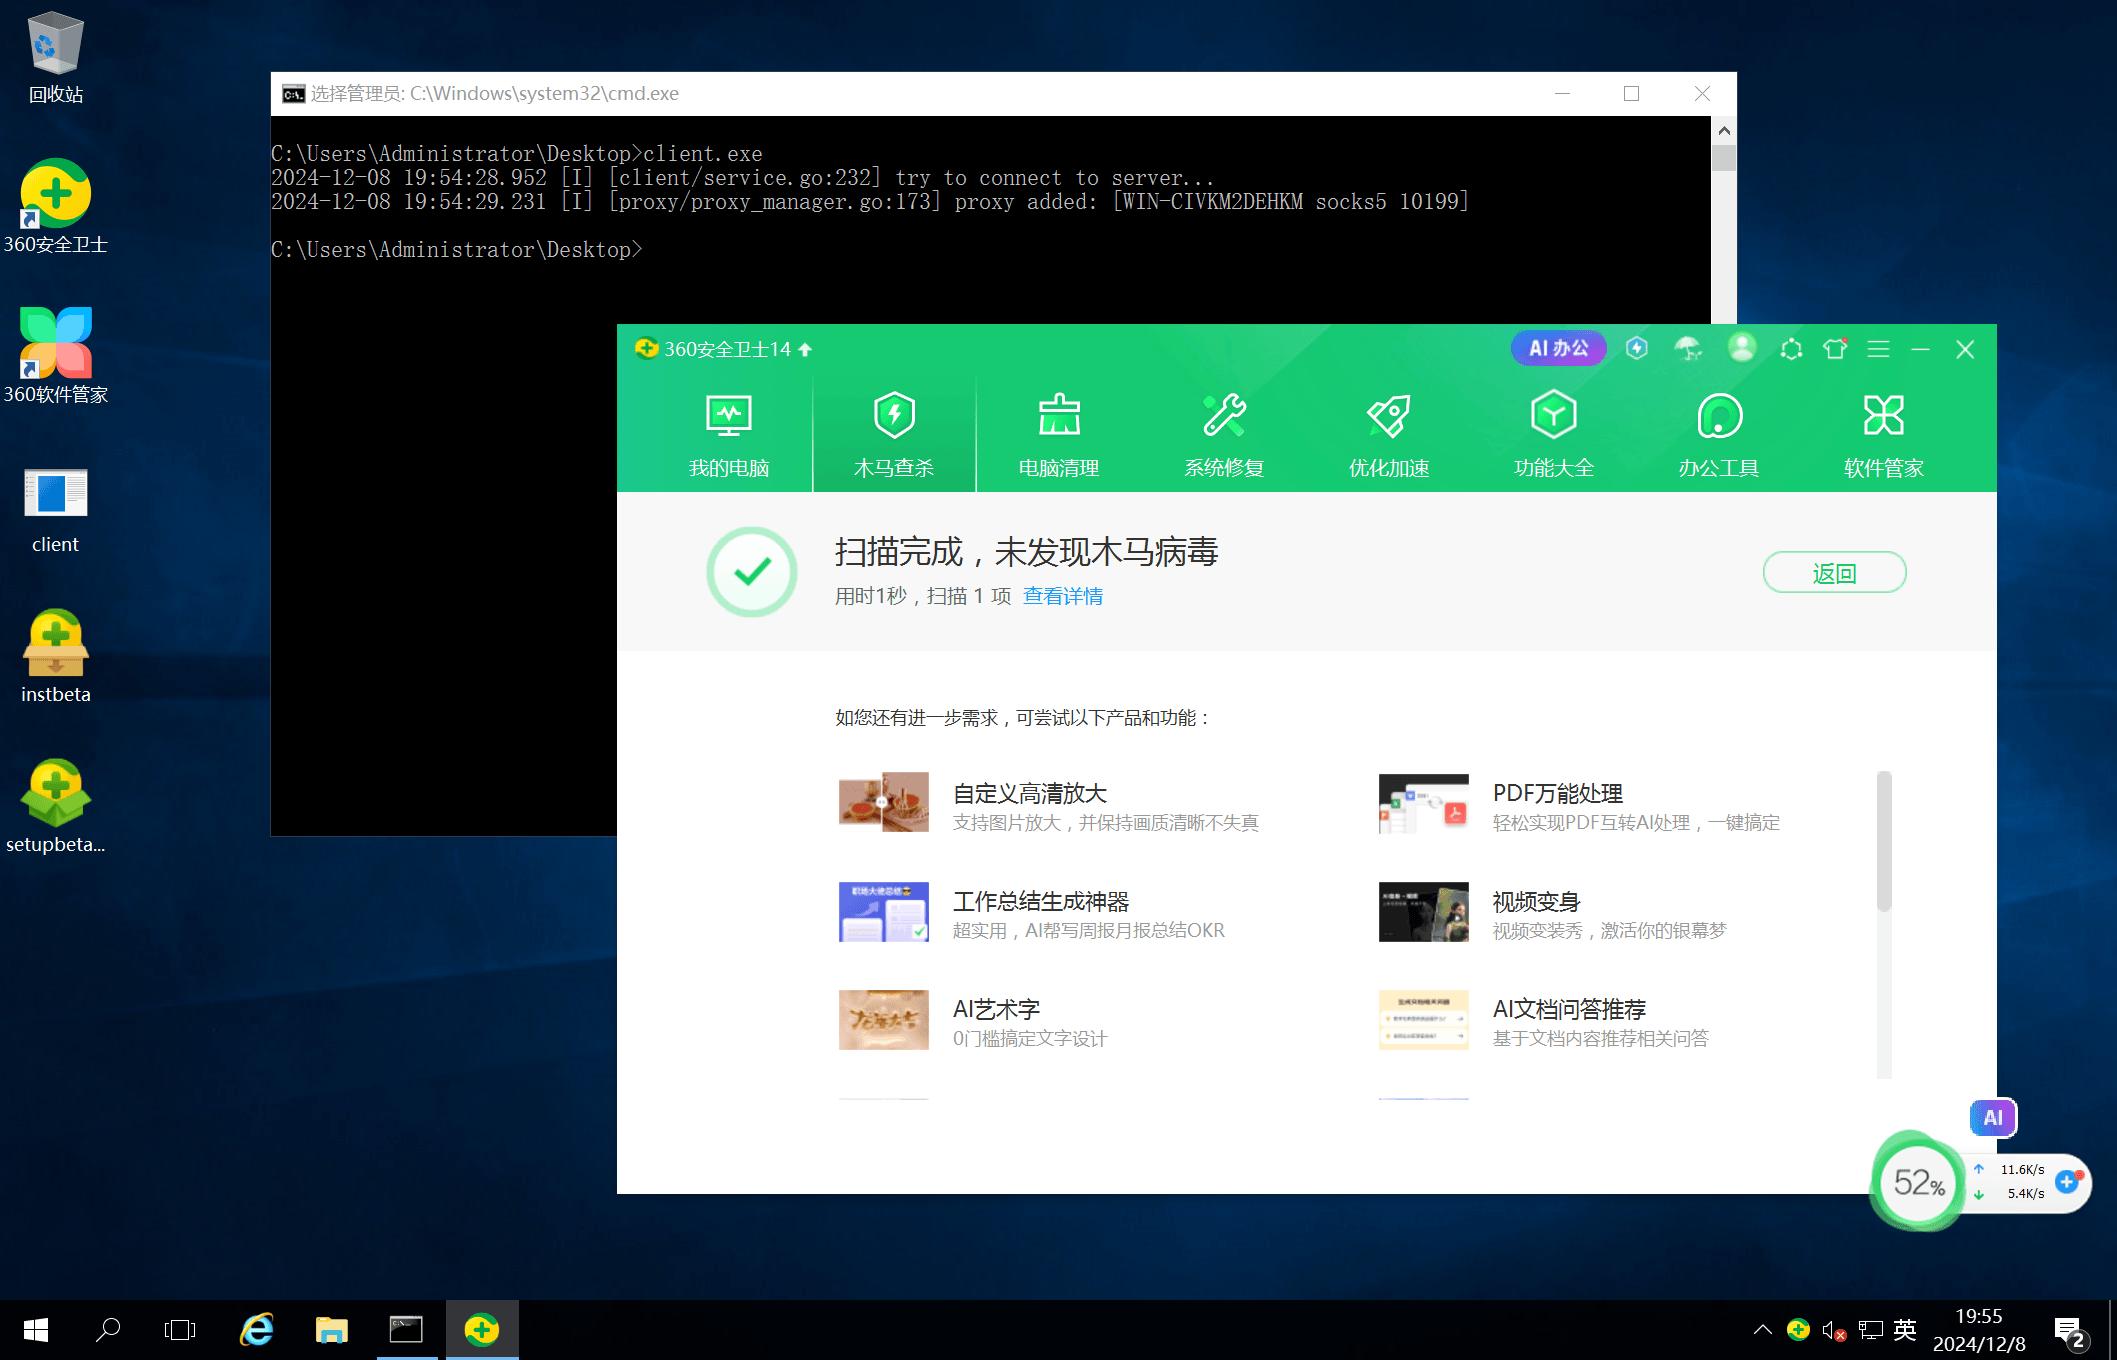2117x1360 pixels.
Task: Click the blue plus icon on speed widget
Action: [x=2067, y=1182]
